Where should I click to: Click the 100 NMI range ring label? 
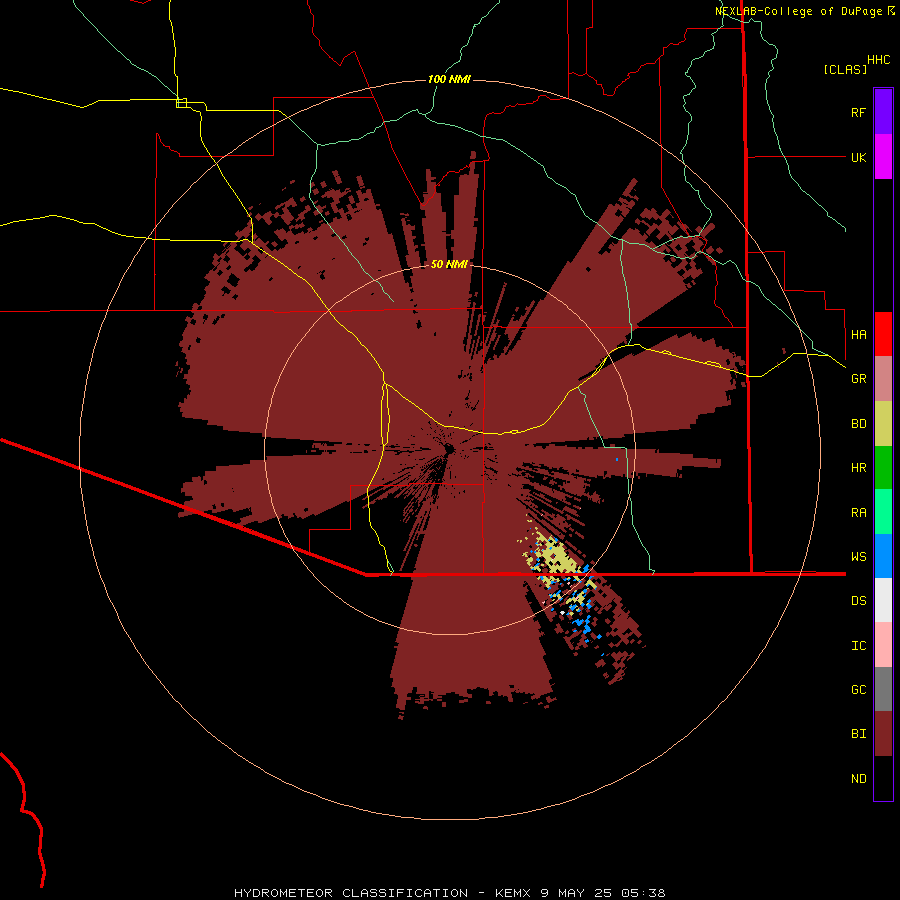click(x=449, y=79)
